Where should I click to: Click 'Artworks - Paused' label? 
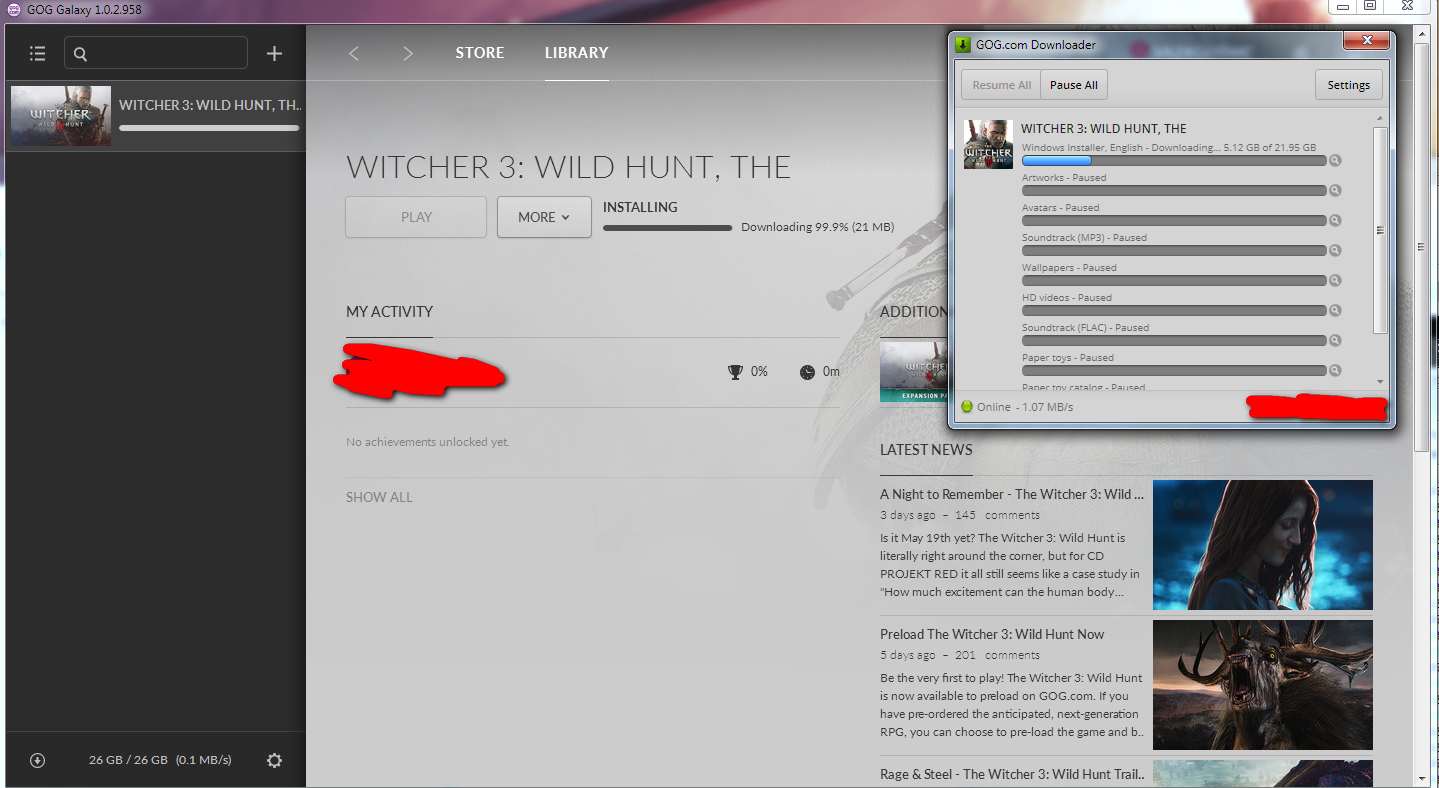tap(1064, 178)
